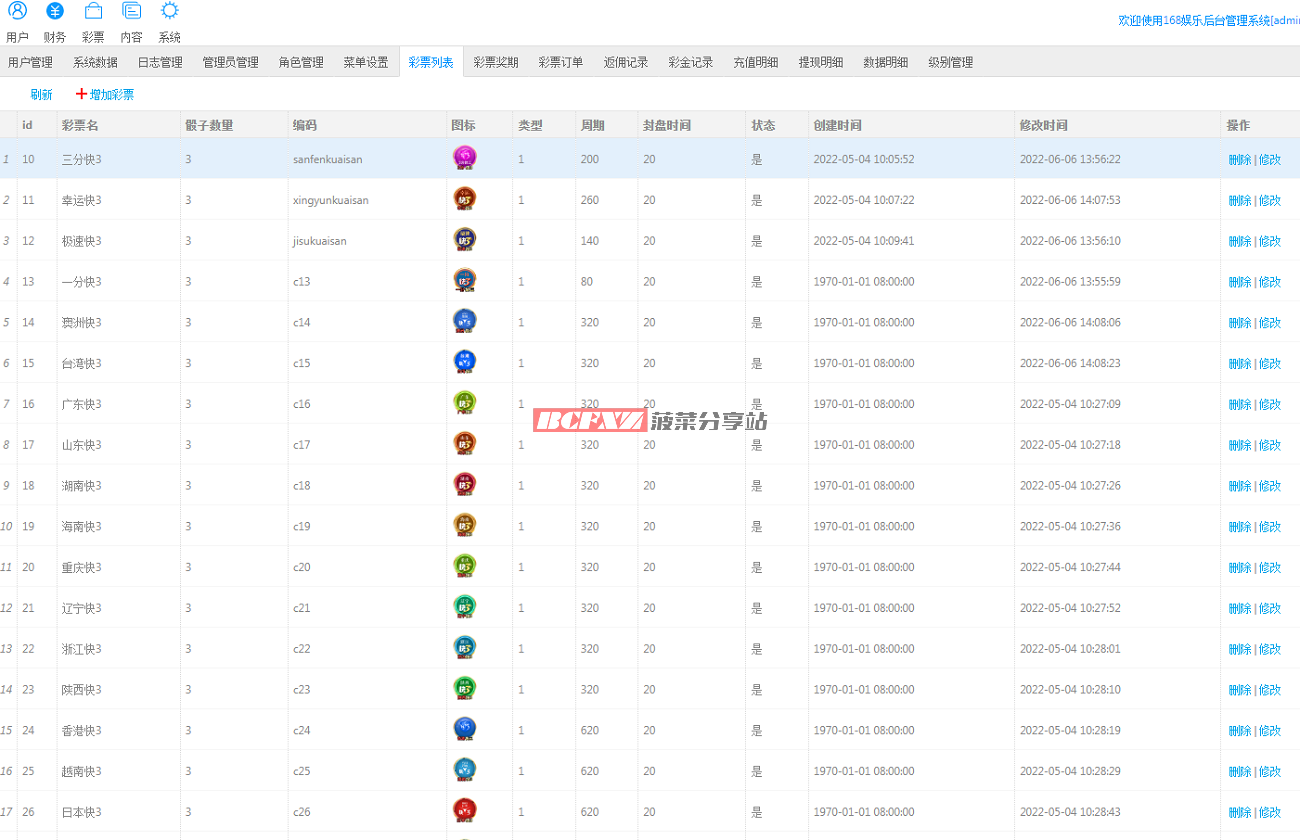The width and height of the screenshot is (1300, 840).
Task: Click the red plus 增加彩票 icon
Action: [82, 94]
